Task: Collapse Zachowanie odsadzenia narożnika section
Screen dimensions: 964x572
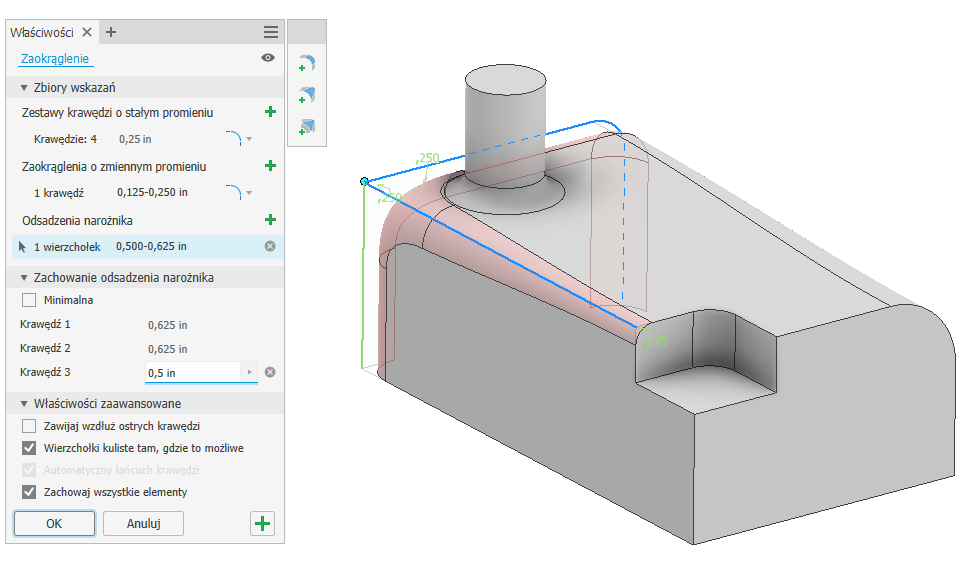Action: [x=24, y=278]
